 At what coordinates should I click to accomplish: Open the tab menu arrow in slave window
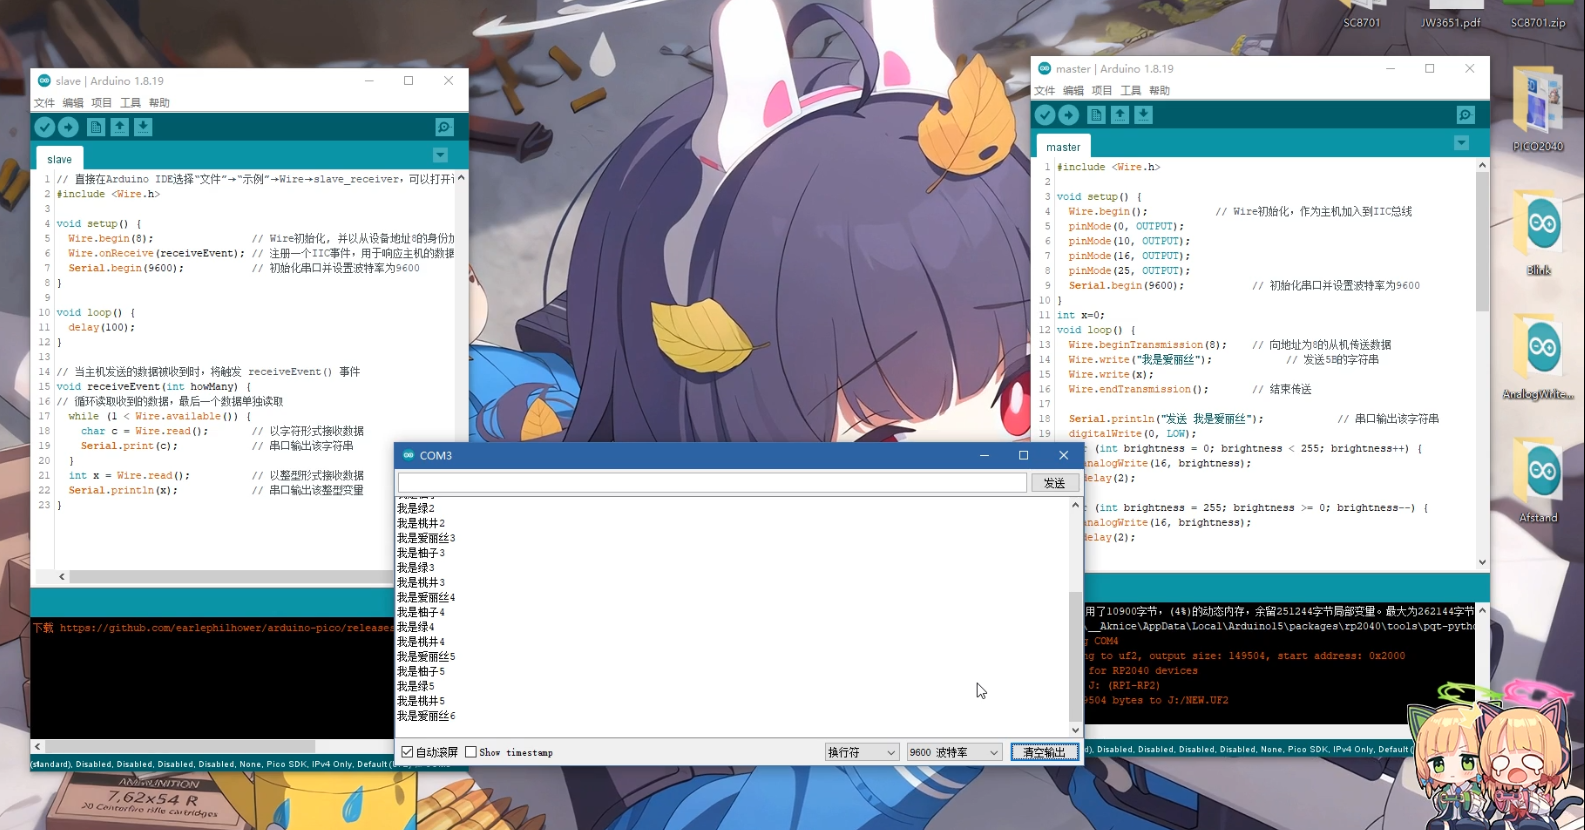440,155
